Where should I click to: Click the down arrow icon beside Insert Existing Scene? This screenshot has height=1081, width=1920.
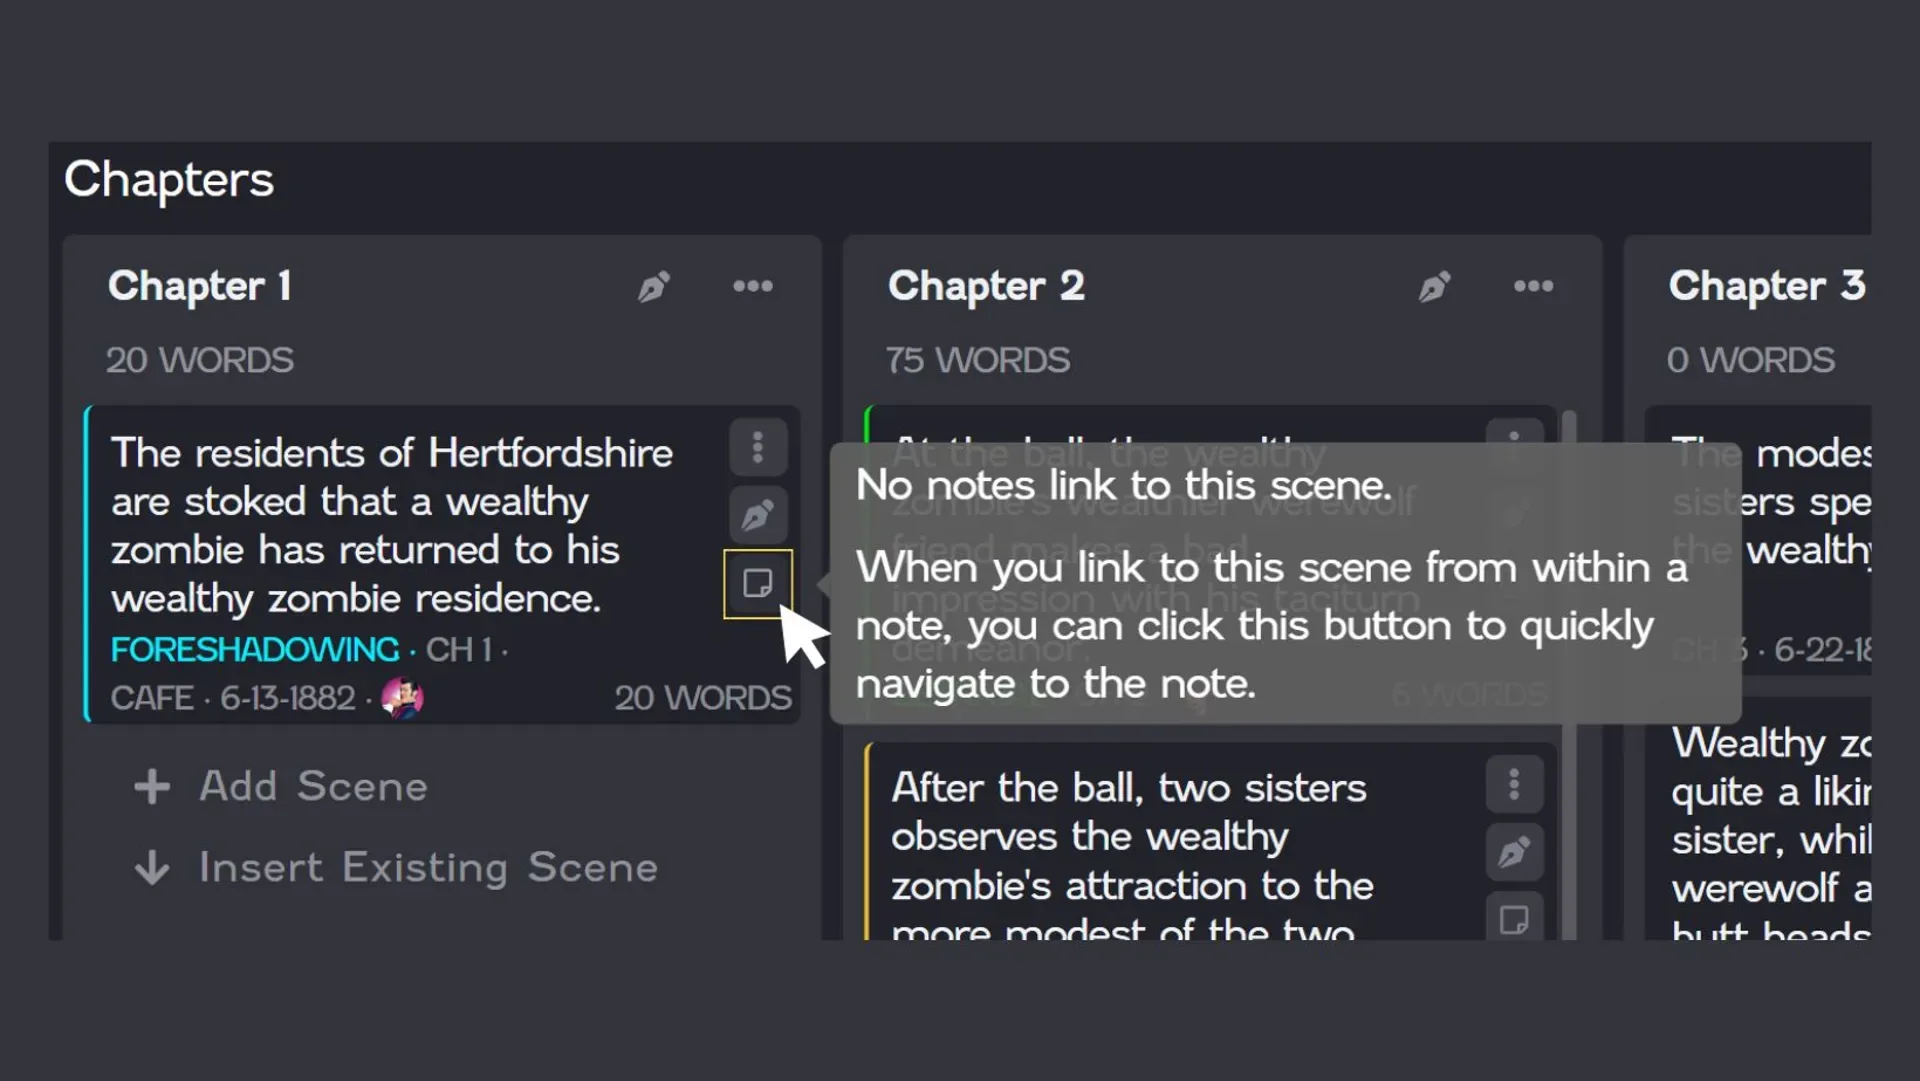pyautogui.click(x=152, y=868)
